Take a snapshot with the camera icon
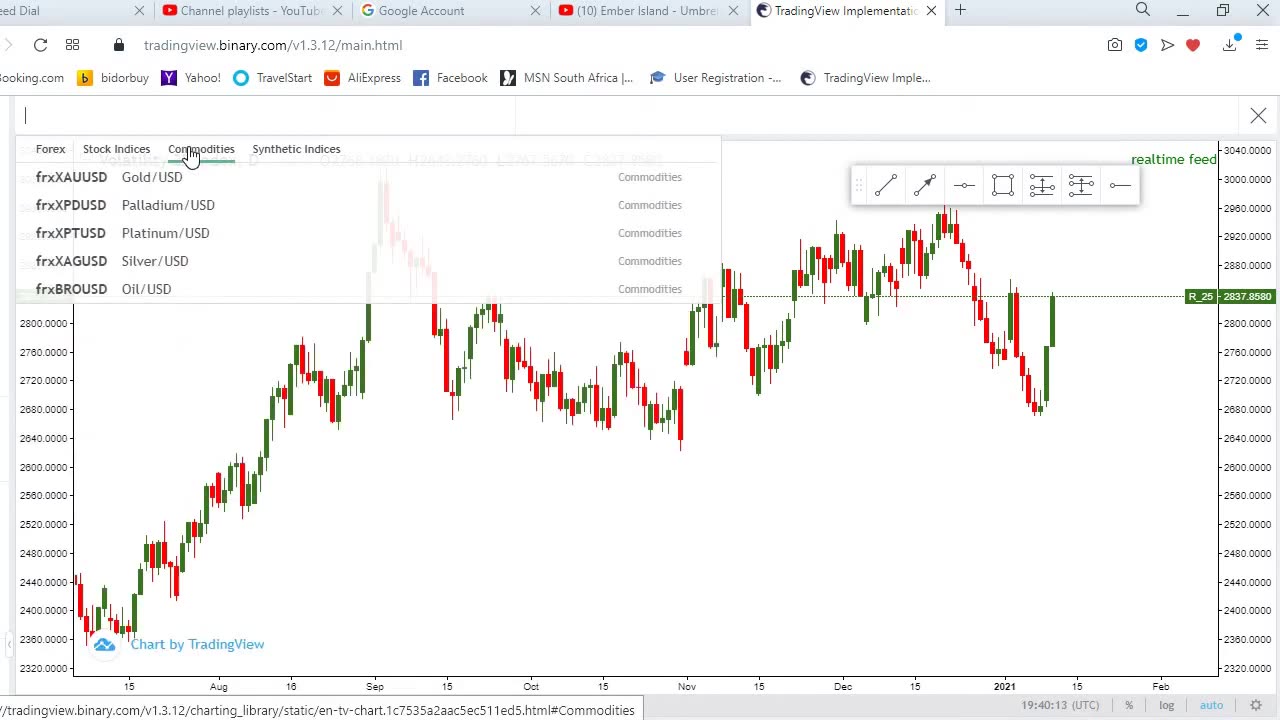 1114,45
